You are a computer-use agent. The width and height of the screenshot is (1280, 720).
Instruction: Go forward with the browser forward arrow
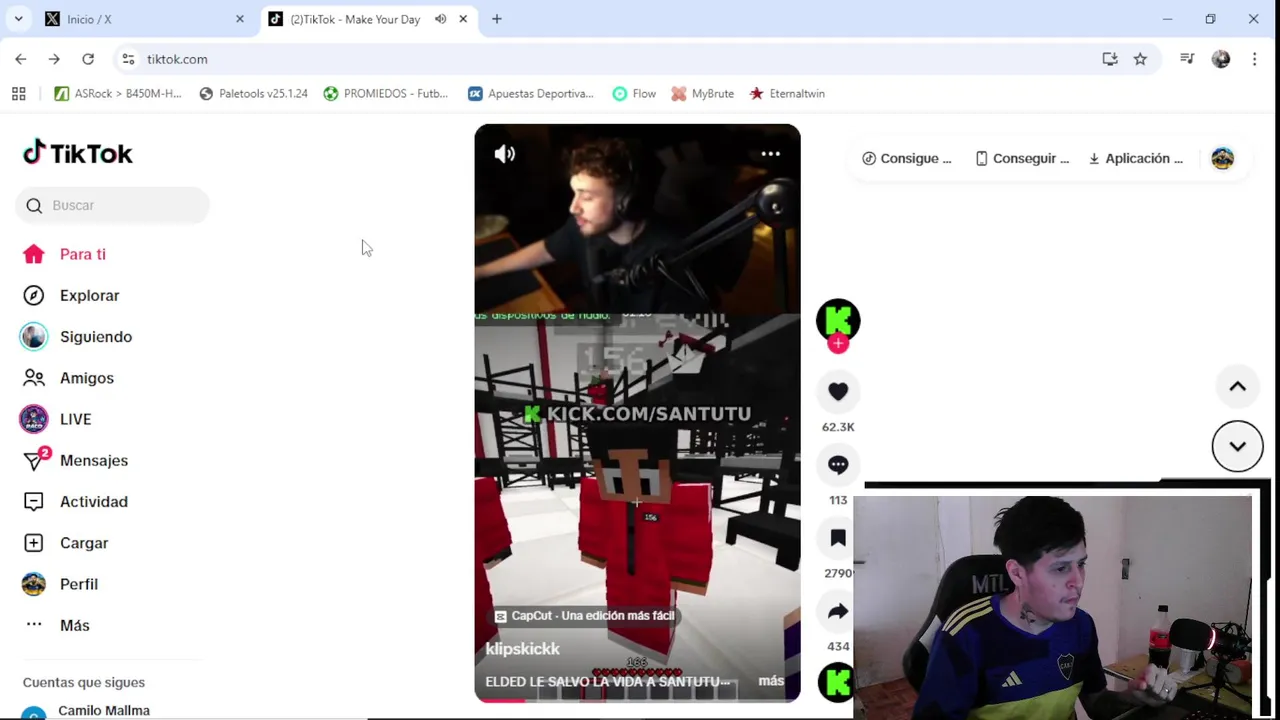click(54, 59)
